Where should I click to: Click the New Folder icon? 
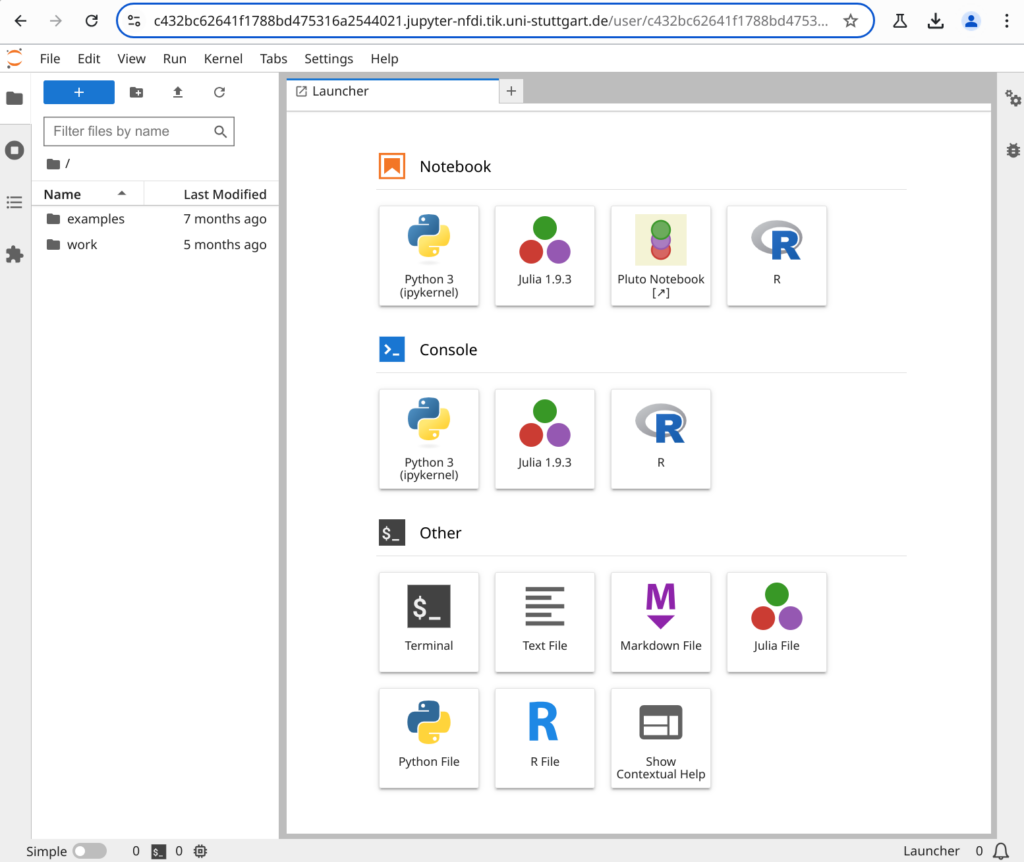point(137,92)
